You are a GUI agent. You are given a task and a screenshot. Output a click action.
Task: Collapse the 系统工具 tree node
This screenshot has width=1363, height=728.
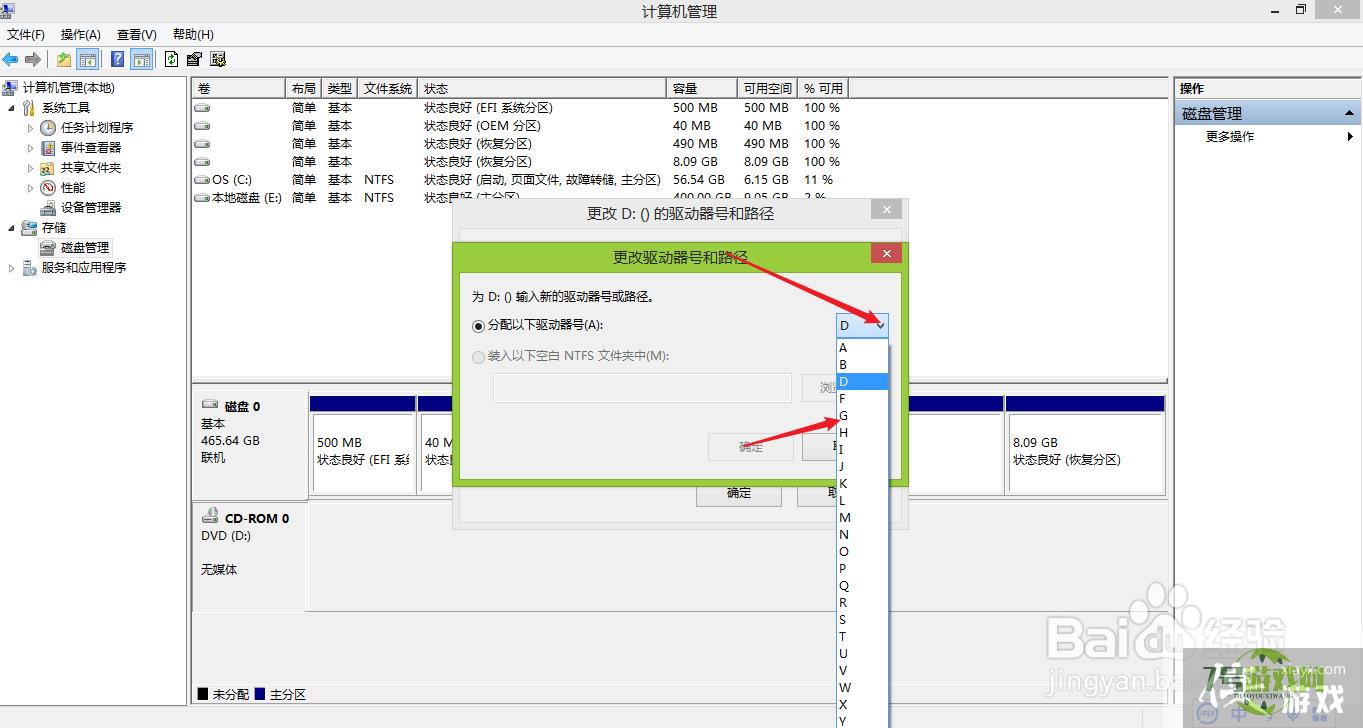(x=12, y=108)
